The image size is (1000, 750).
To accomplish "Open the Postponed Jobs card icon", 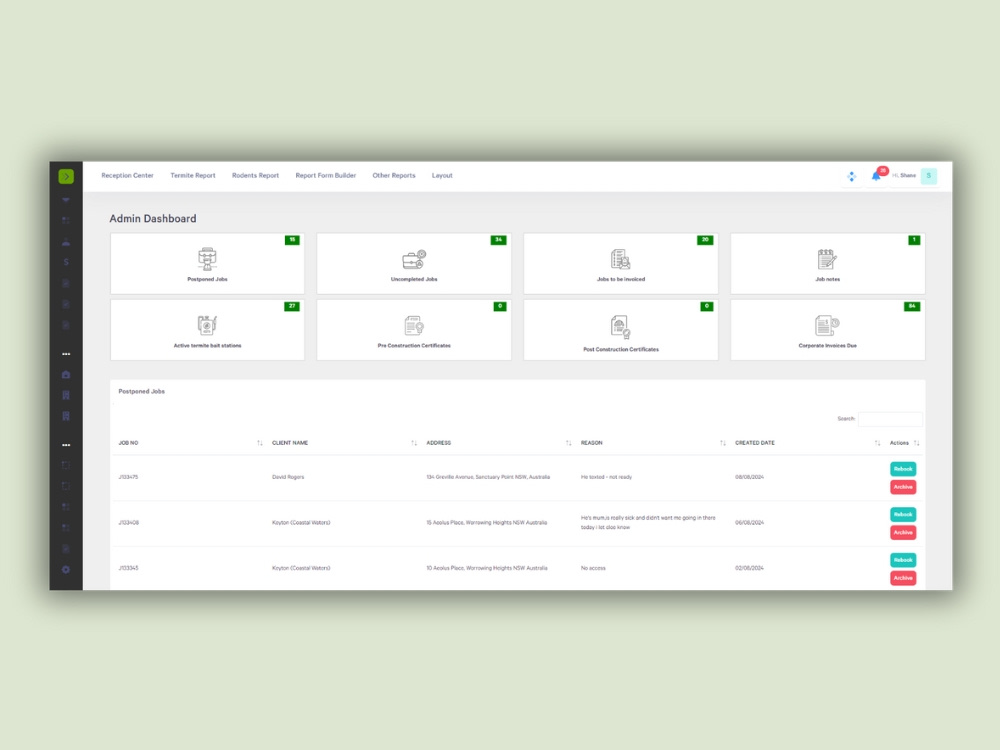I will [x=207, y=259].
